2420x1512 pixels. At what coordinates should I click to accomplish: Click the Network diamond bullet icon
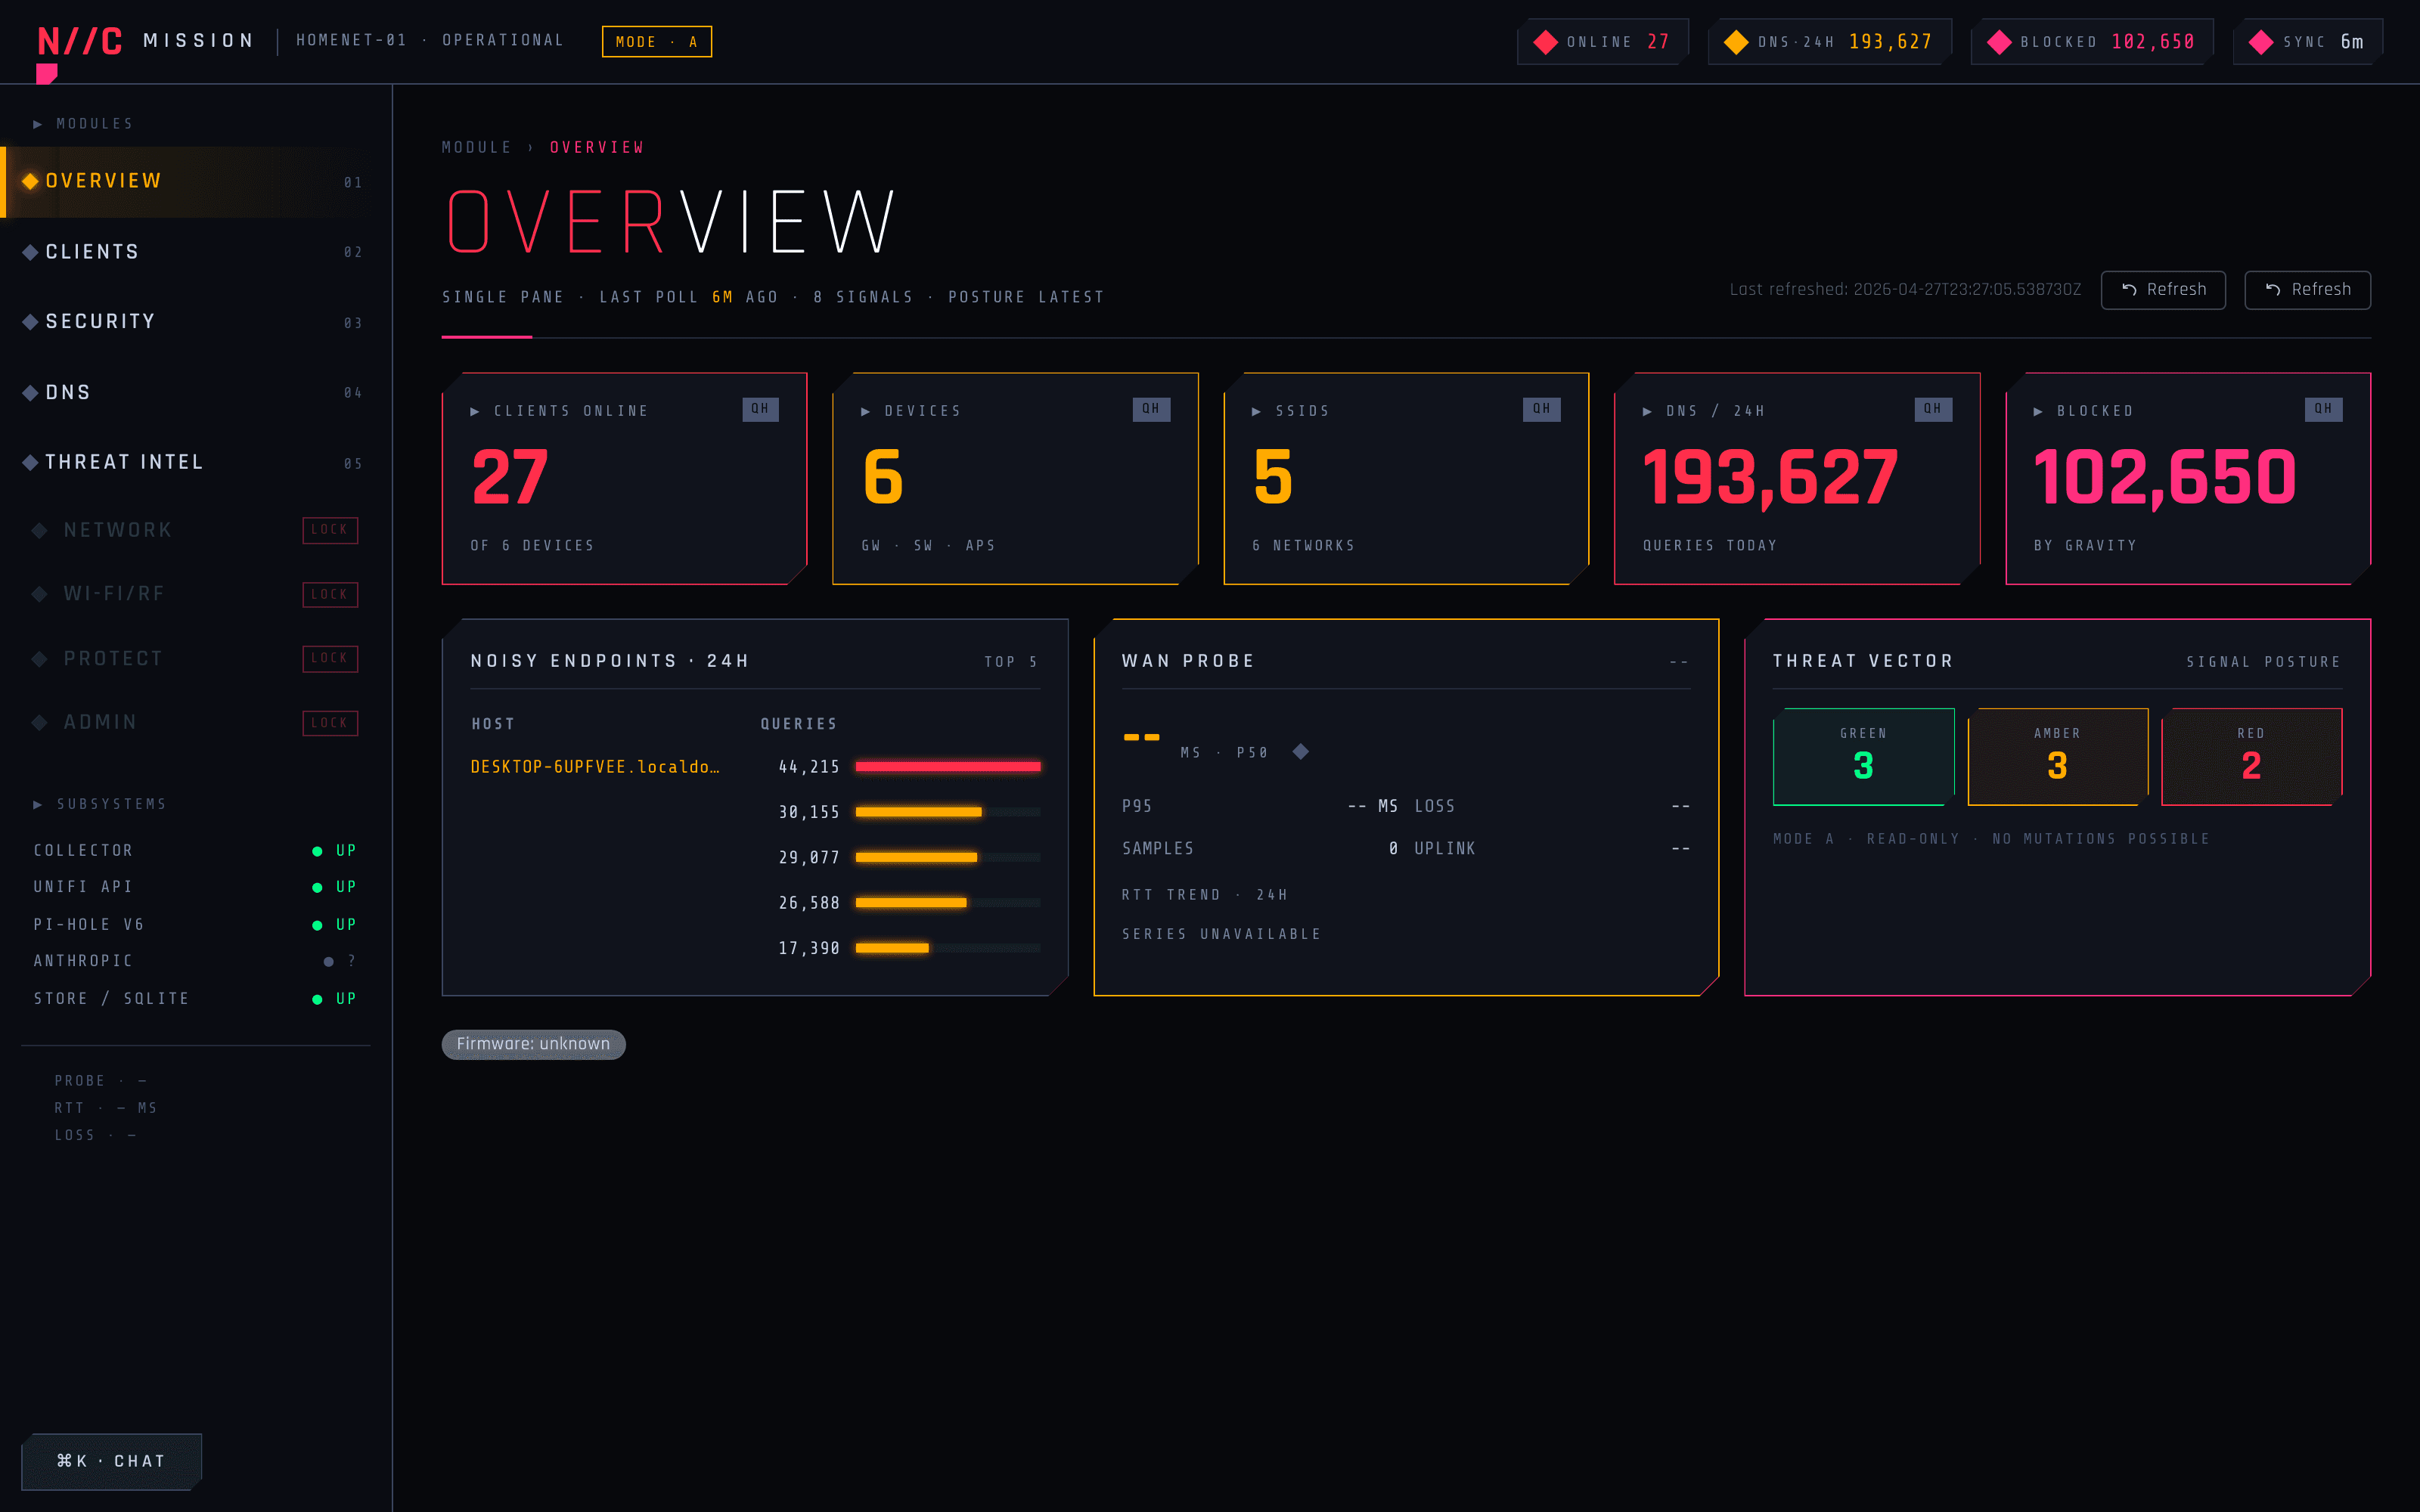[x=39, y=530]
